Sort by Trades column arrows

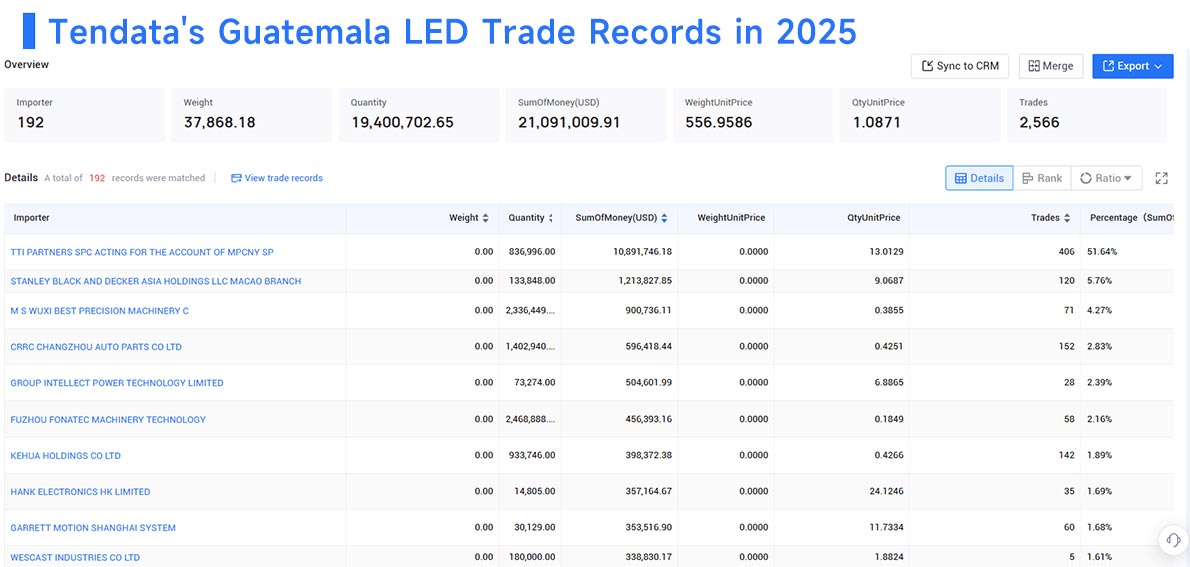(1066, 218)
